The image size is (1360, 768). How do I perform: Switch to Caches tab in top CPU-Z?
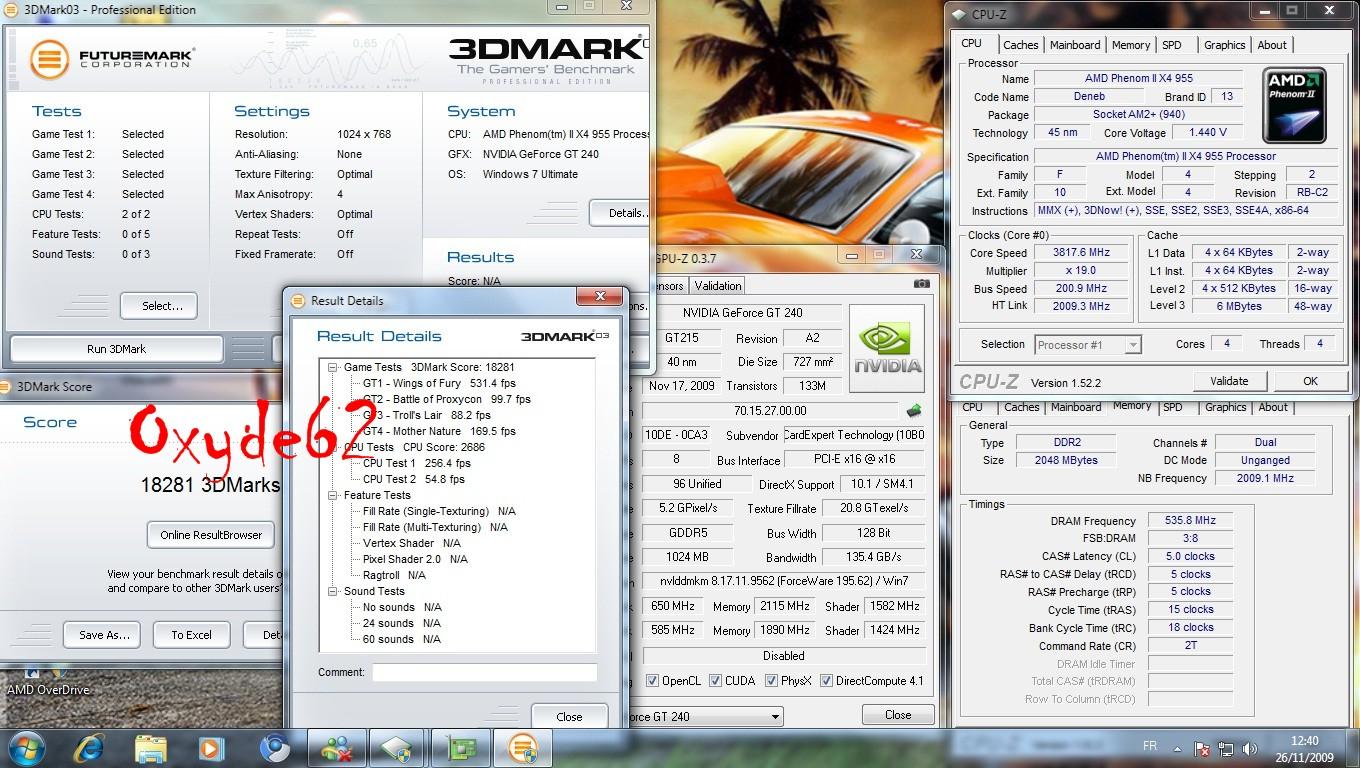[x=1021, y=45]
